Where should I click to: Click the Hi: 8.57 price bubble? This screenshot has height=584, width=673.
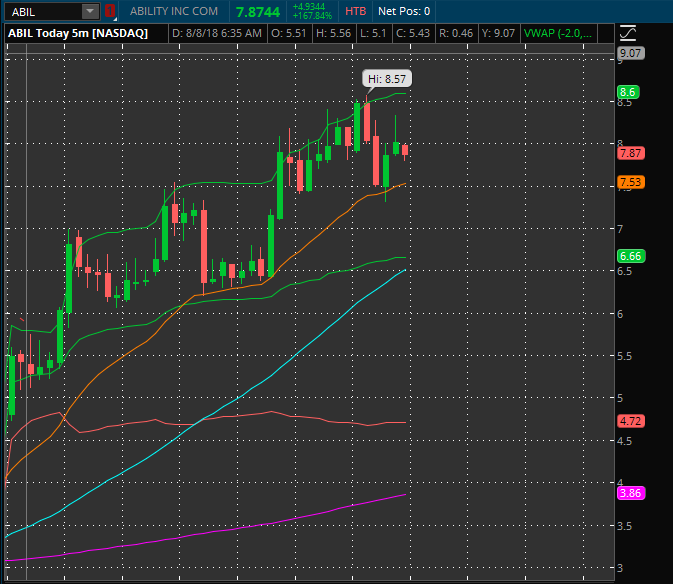click(387, 79)
